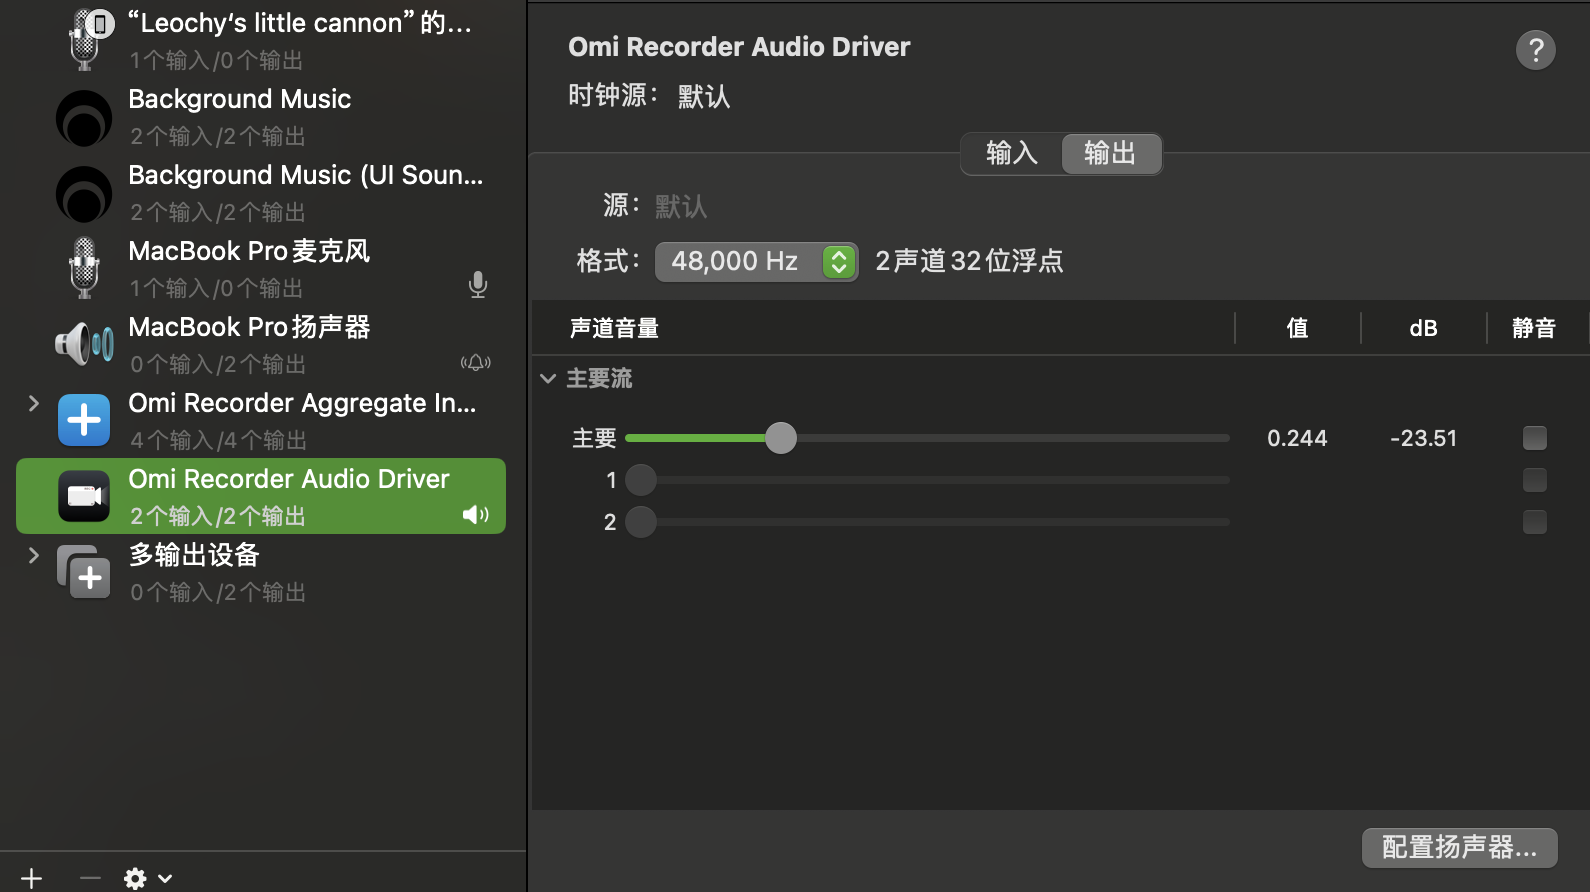This screenshot has width=1590, height=892.
Task: Click the default output speaker indicator
Action: click(476, 515)
